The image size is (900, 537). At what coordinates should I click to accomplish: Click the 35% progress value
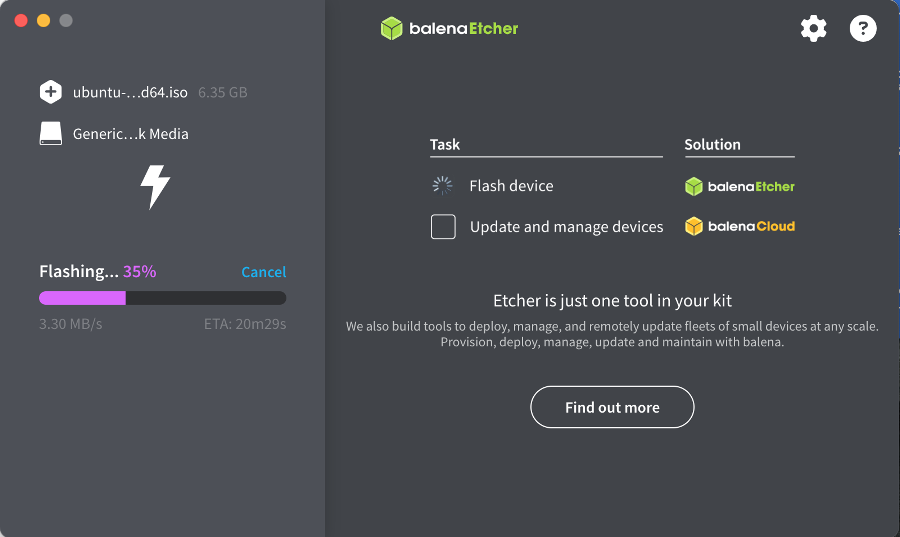coord(139,271)
